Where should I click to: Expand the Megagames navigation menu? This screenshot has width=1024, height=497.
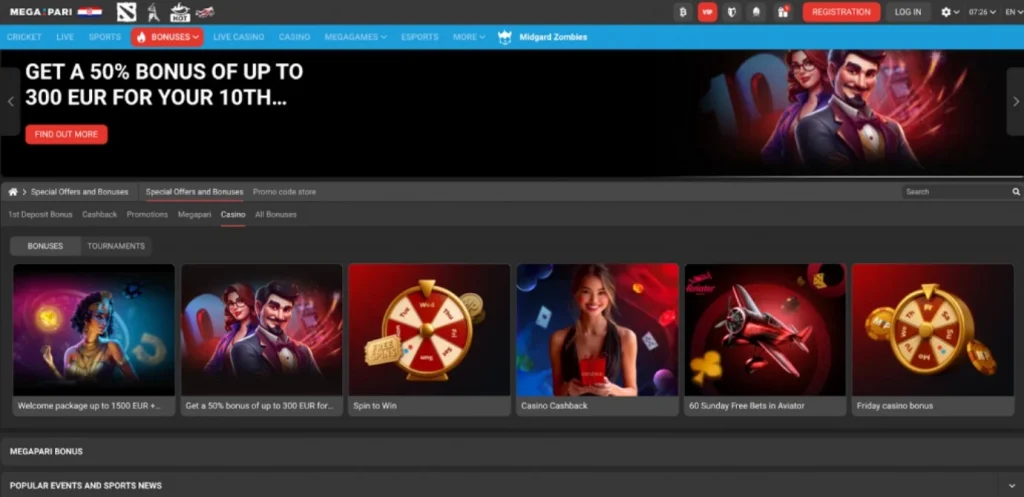[x=355, y=37]
